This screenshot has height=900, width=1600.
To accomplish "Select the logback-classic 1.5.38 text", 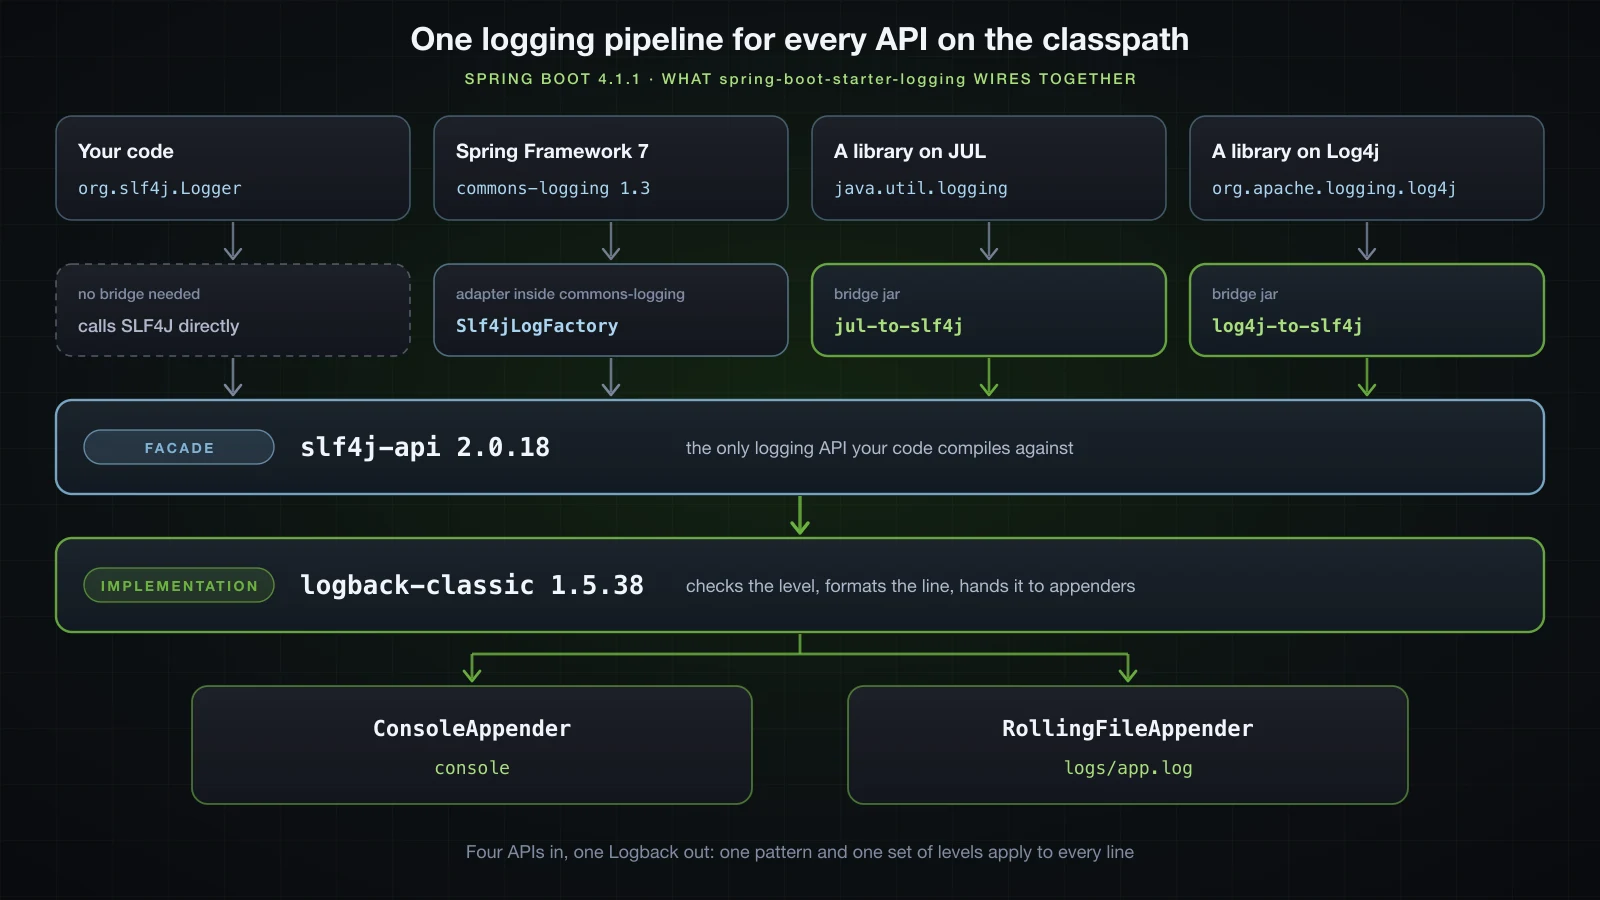I will click(x=472, y=585).
